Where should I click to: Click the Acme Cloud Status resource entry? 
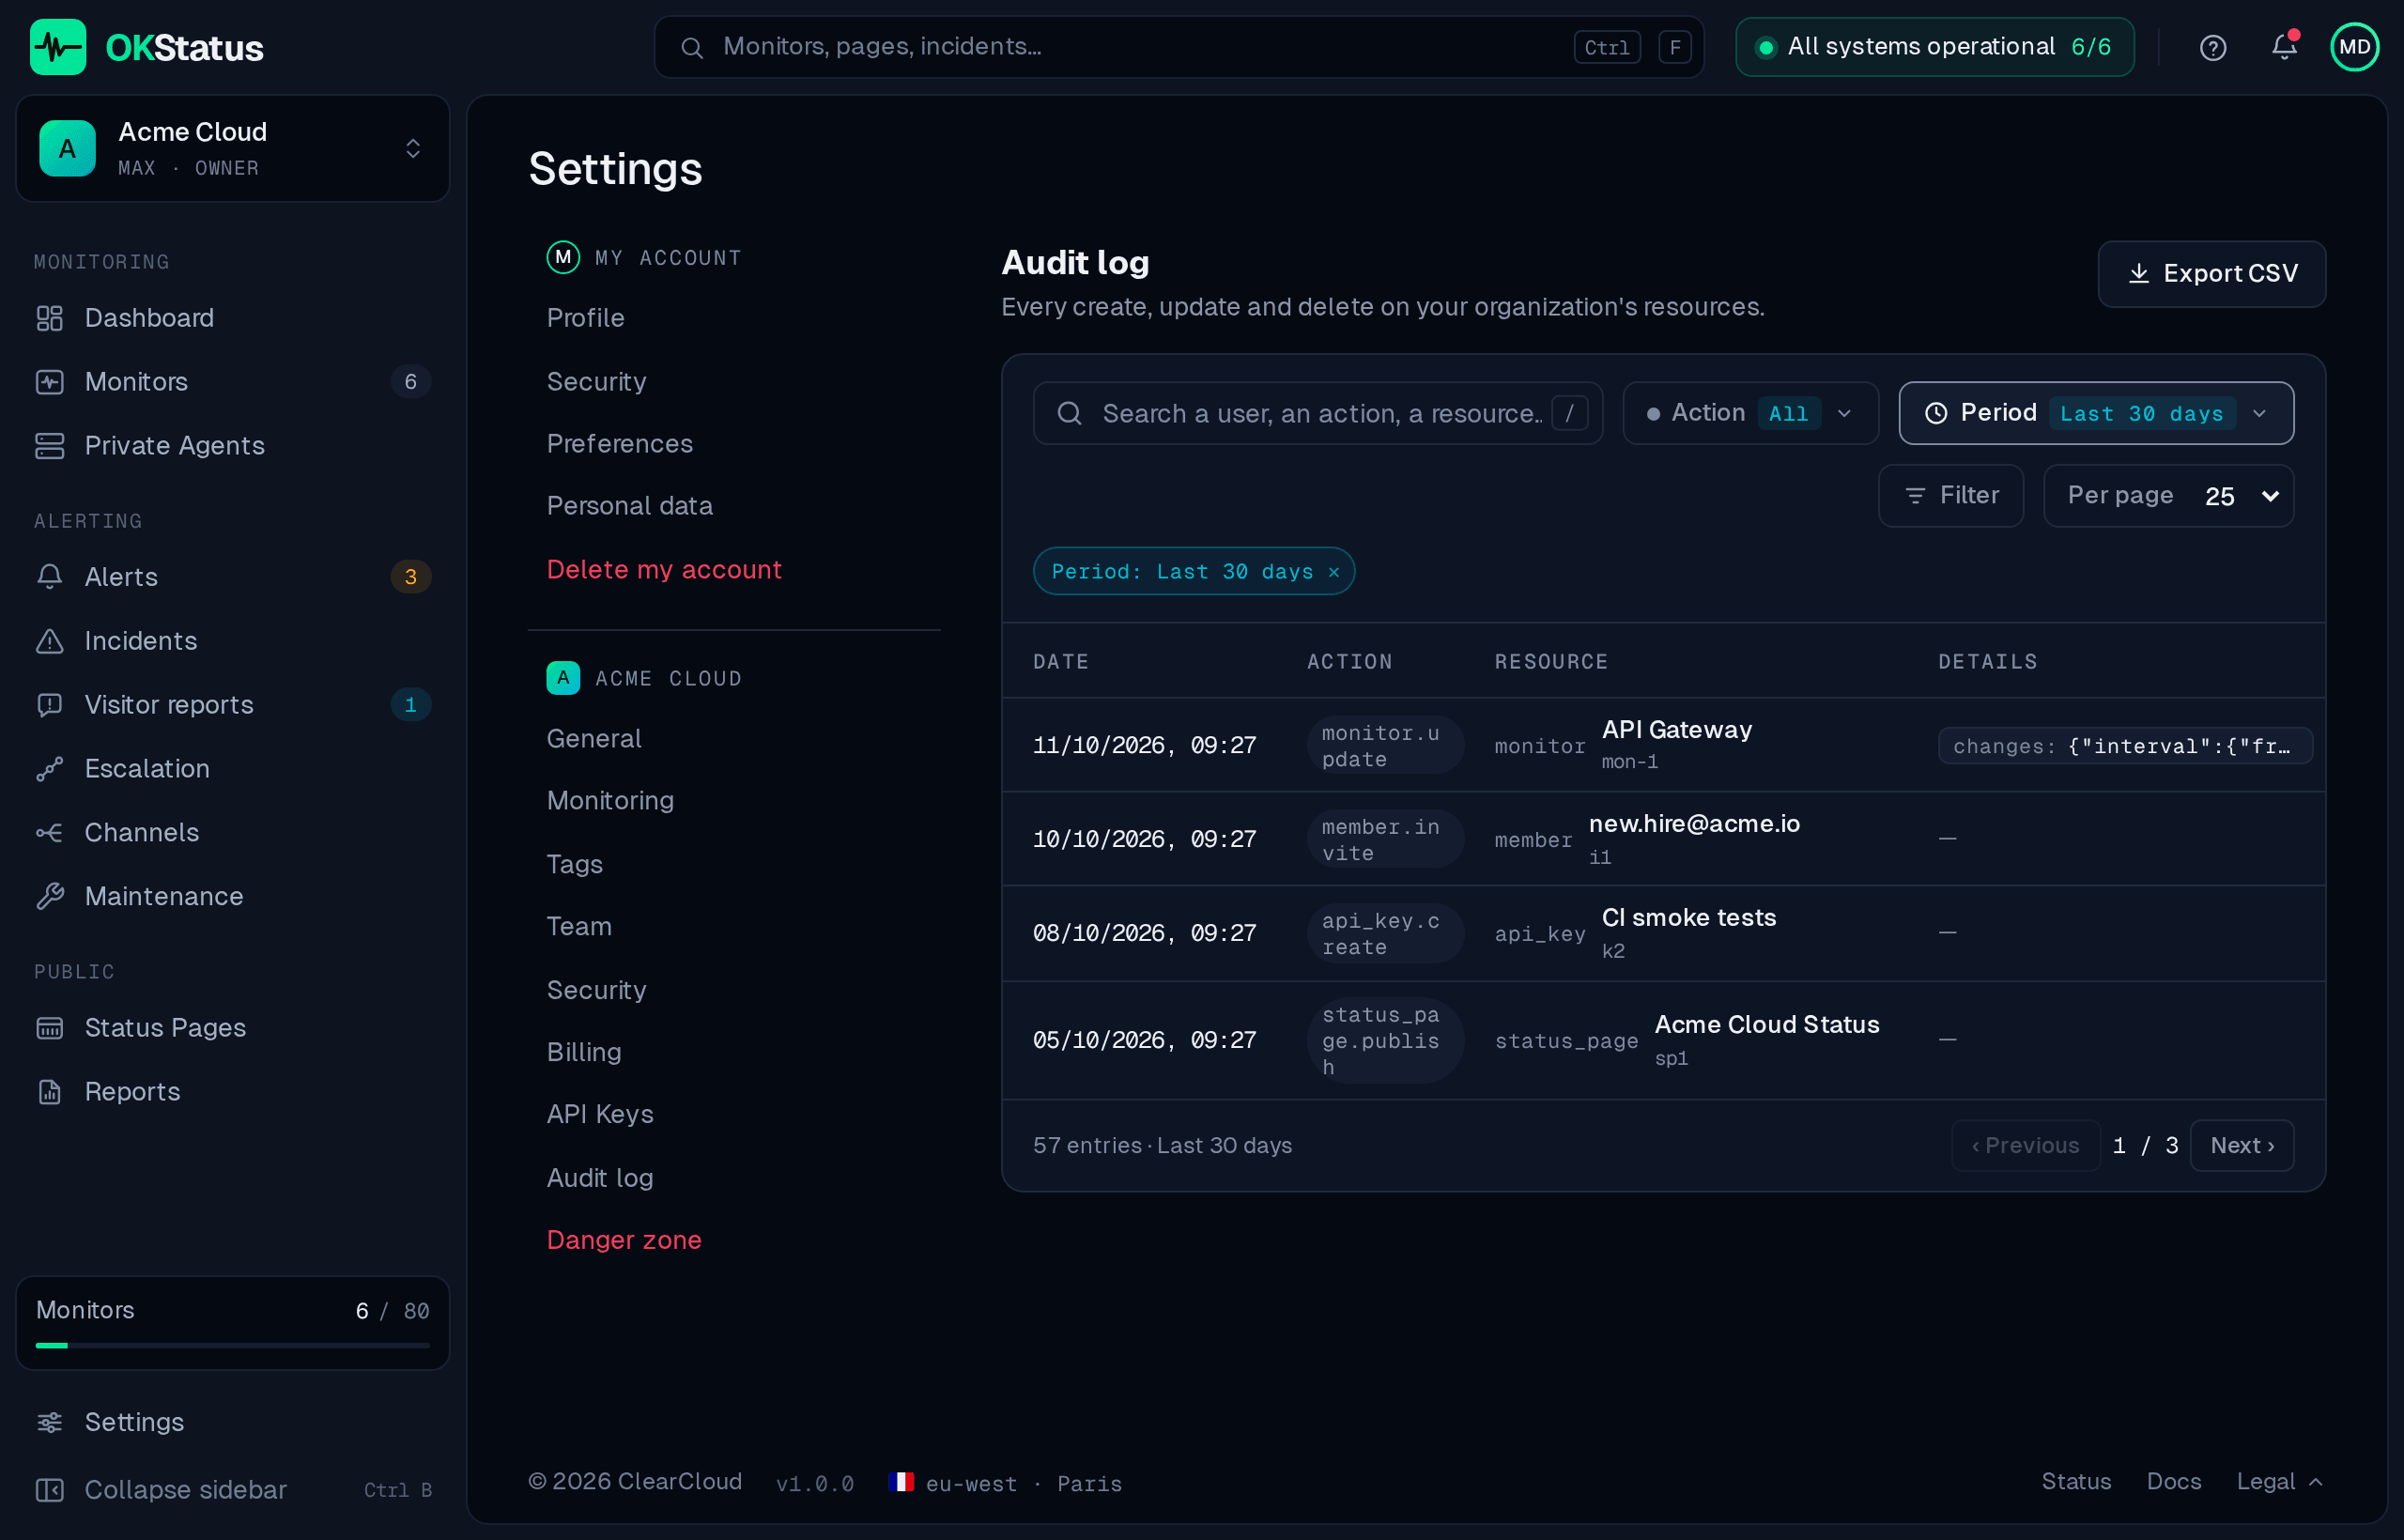point(1766,1025)
